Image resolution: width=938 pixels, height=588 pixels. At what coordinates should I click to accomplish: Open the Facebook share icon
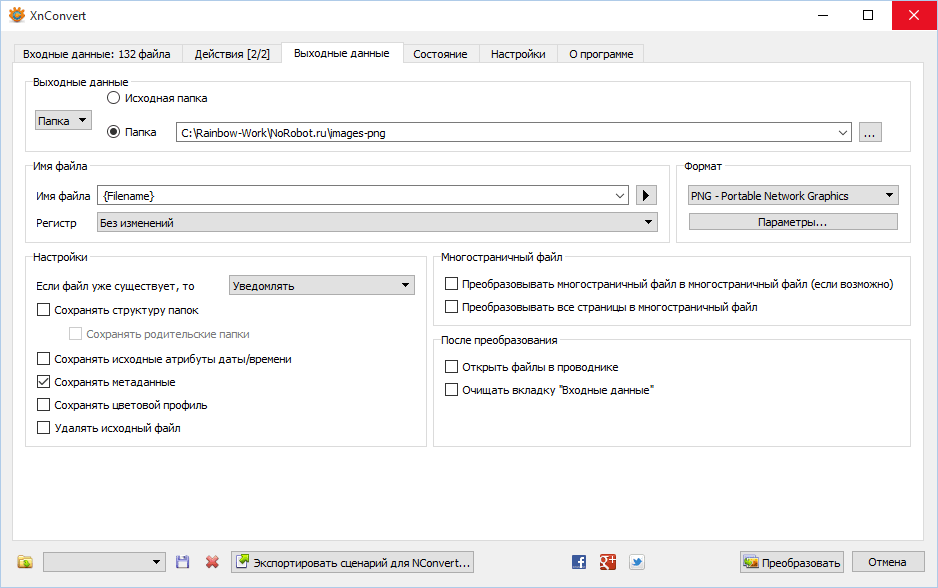tap(579, 562)
